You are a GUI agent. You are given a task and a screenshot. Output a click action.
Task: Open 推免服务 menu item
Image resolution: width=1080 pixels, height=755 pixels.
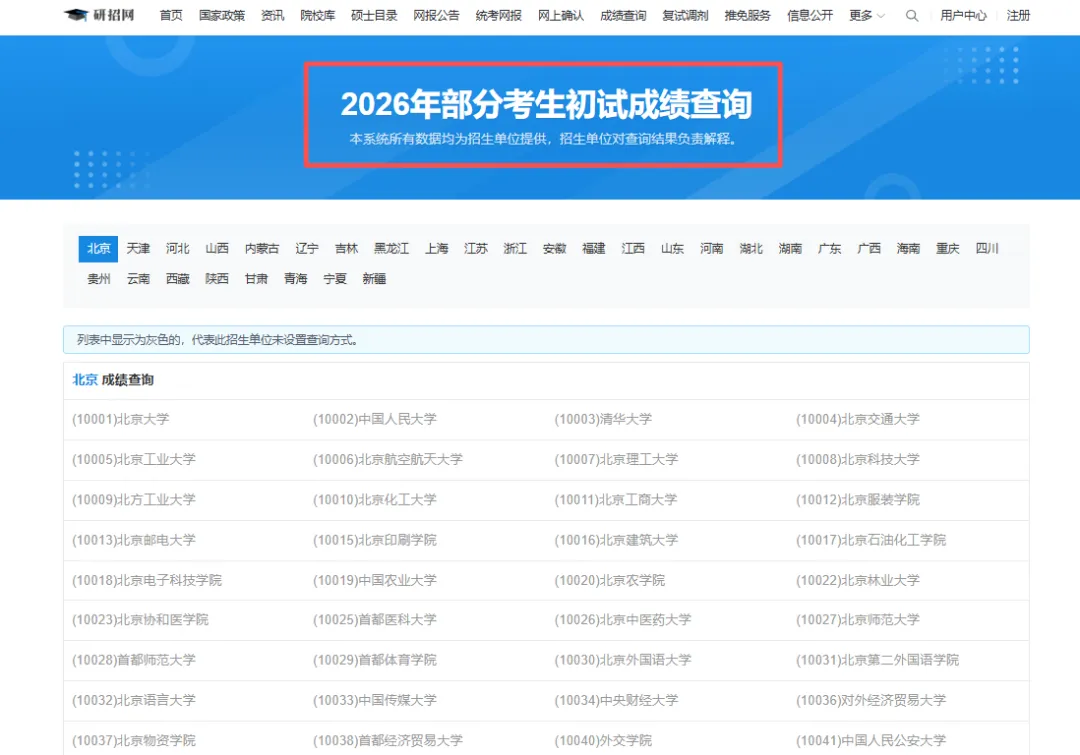coord(747,15)
